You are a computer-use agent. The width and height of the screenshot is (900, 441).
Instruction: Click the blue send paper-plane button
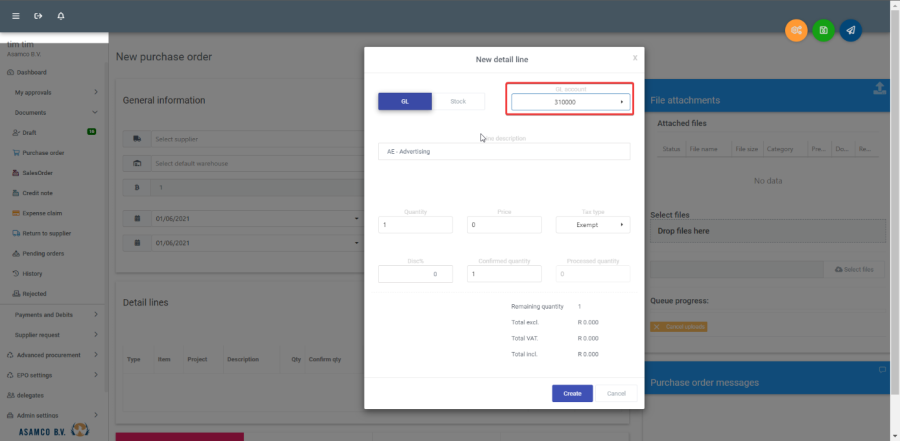[x=850, y=31]
